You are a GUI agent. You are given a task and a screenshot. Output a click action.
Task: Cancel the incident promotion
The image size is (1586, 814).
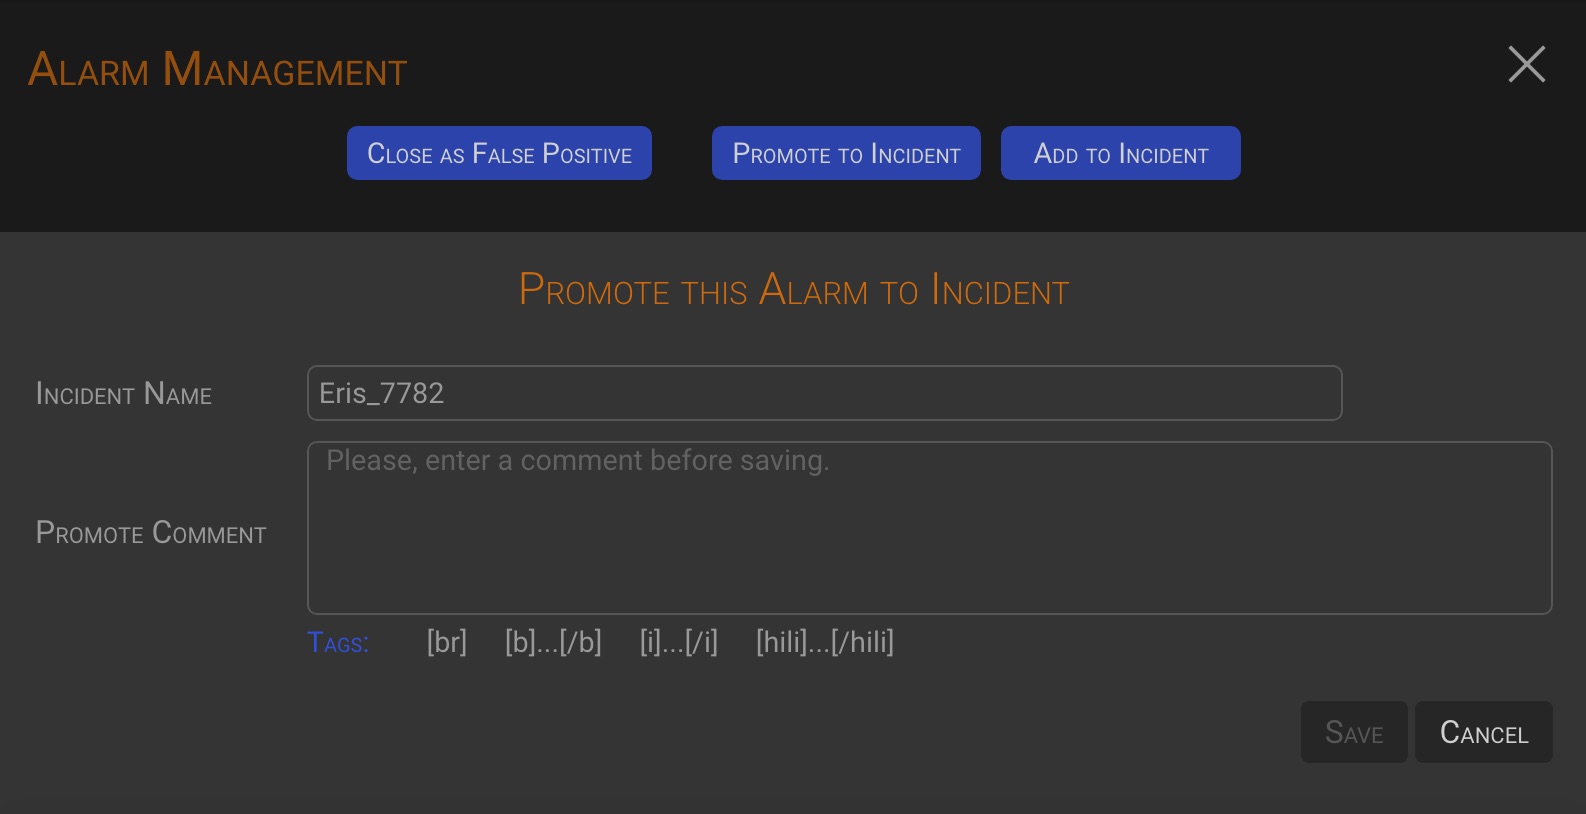click(x=1483, y=733)
